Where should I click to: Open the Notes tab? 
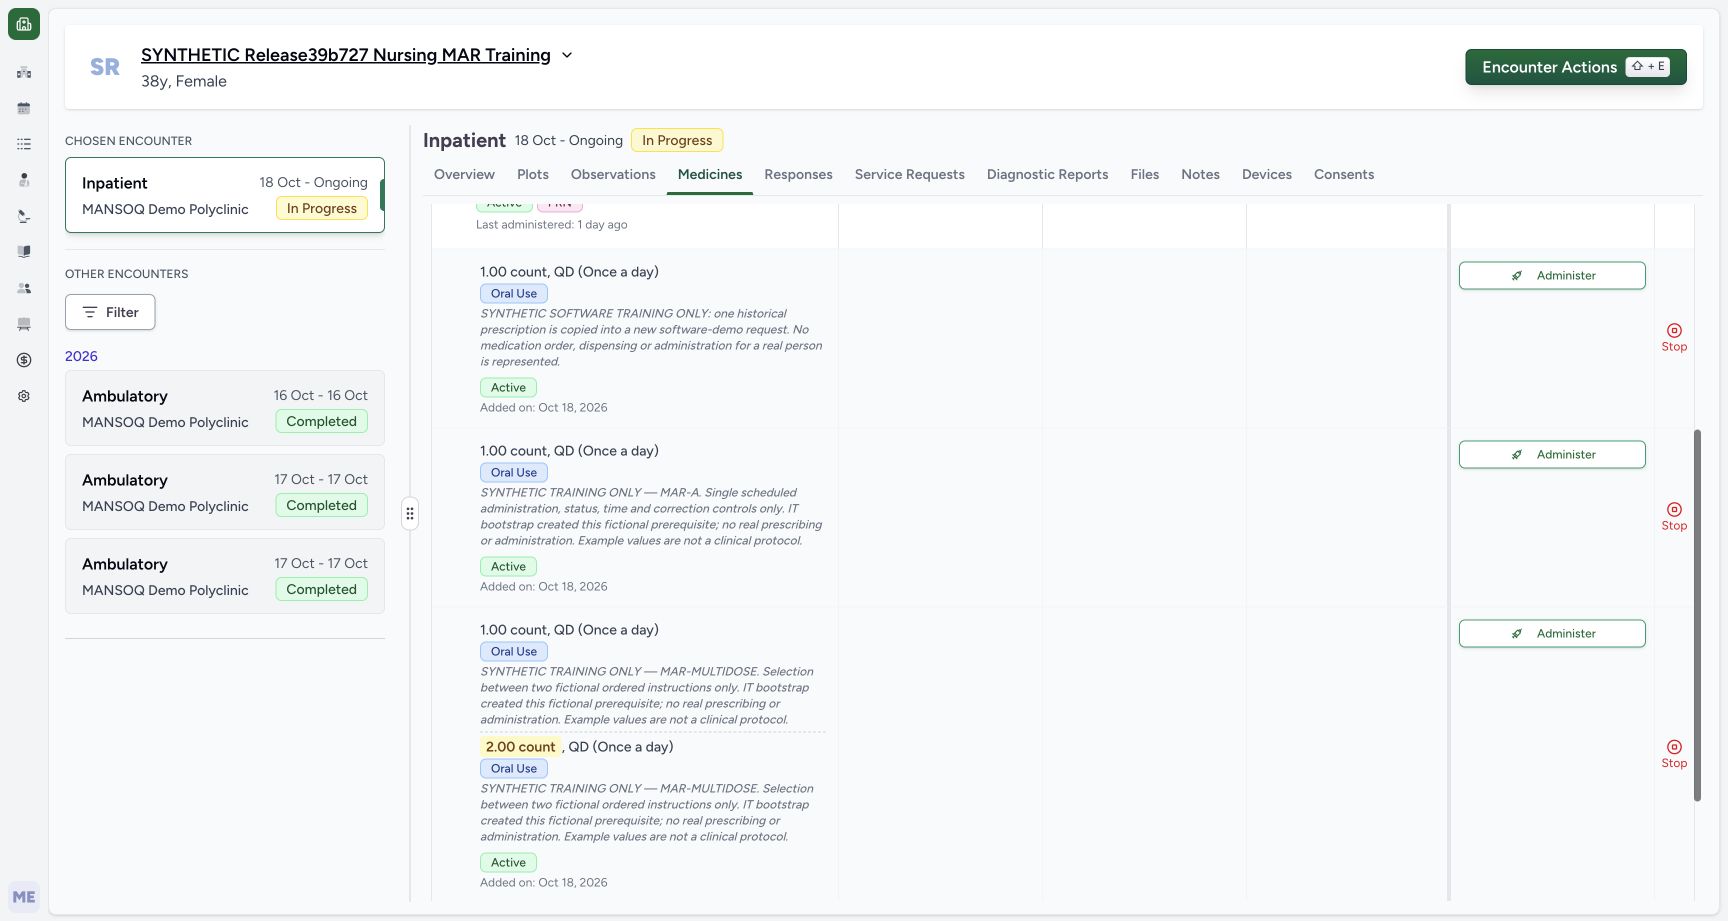pos(1200,174)
